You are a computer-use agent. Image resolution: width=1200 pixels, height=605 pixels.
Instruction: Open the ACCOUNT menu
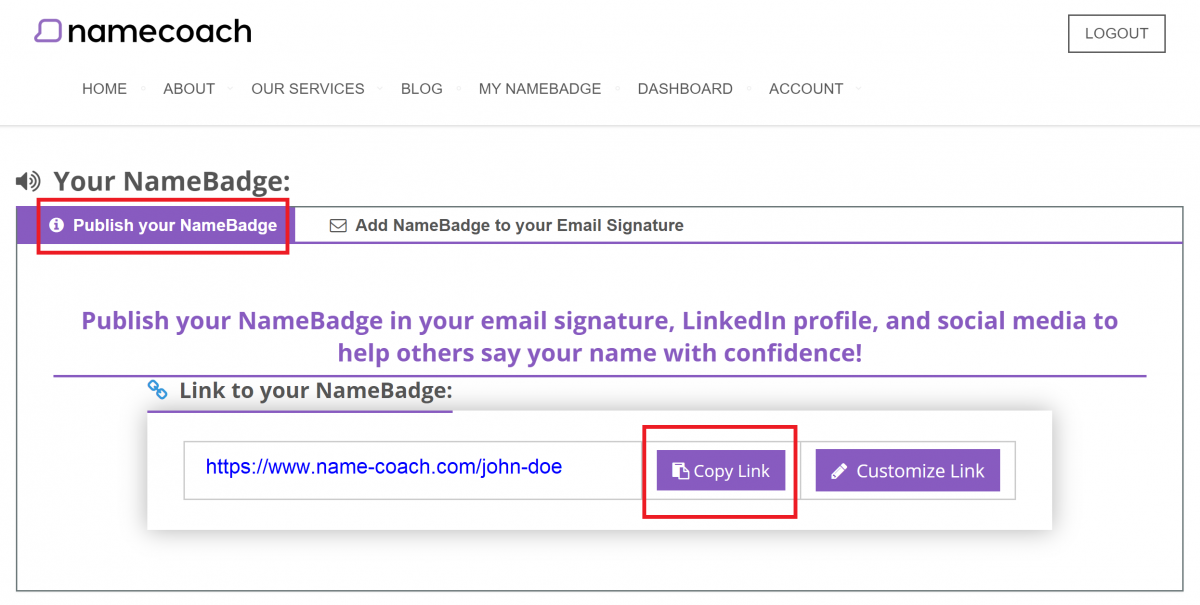[x=806, y=89]
